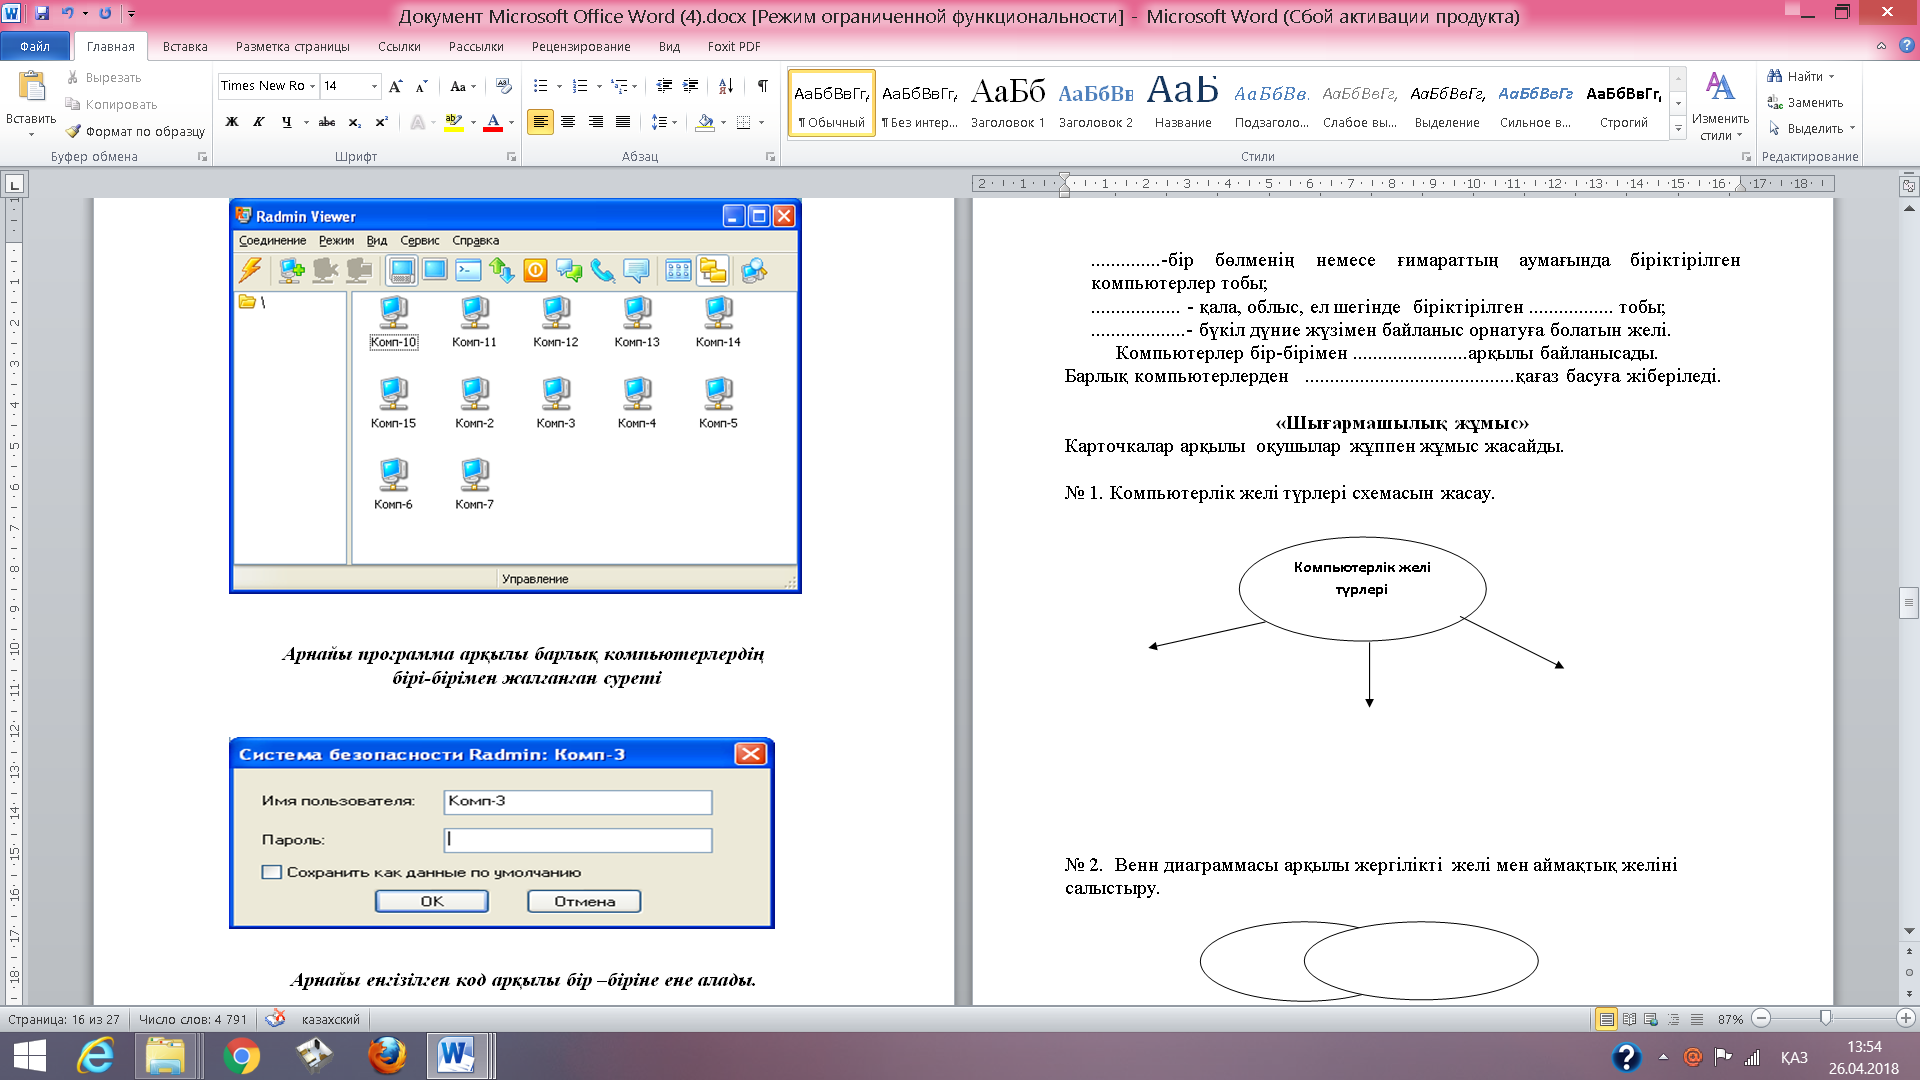Click the red font color swatch
Viewport: 1920px width, 1080px height.
[x=493, y=122]
